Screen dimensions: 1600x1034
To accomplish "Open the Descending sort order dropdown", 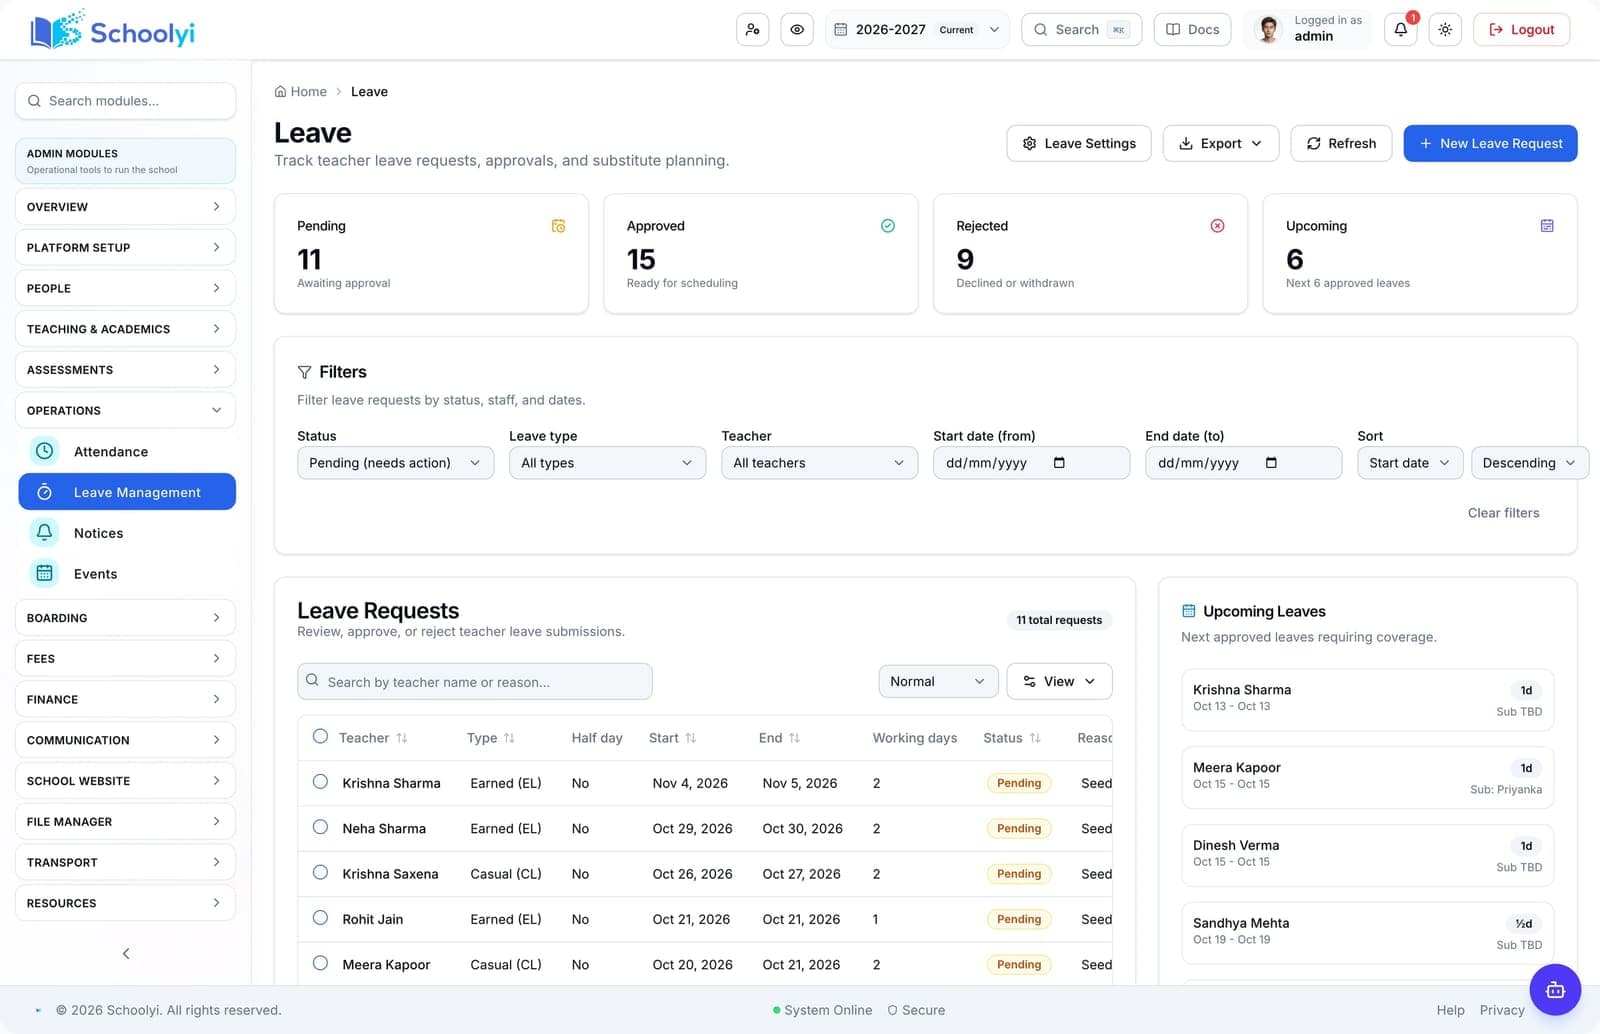I will pos(1529,463).
